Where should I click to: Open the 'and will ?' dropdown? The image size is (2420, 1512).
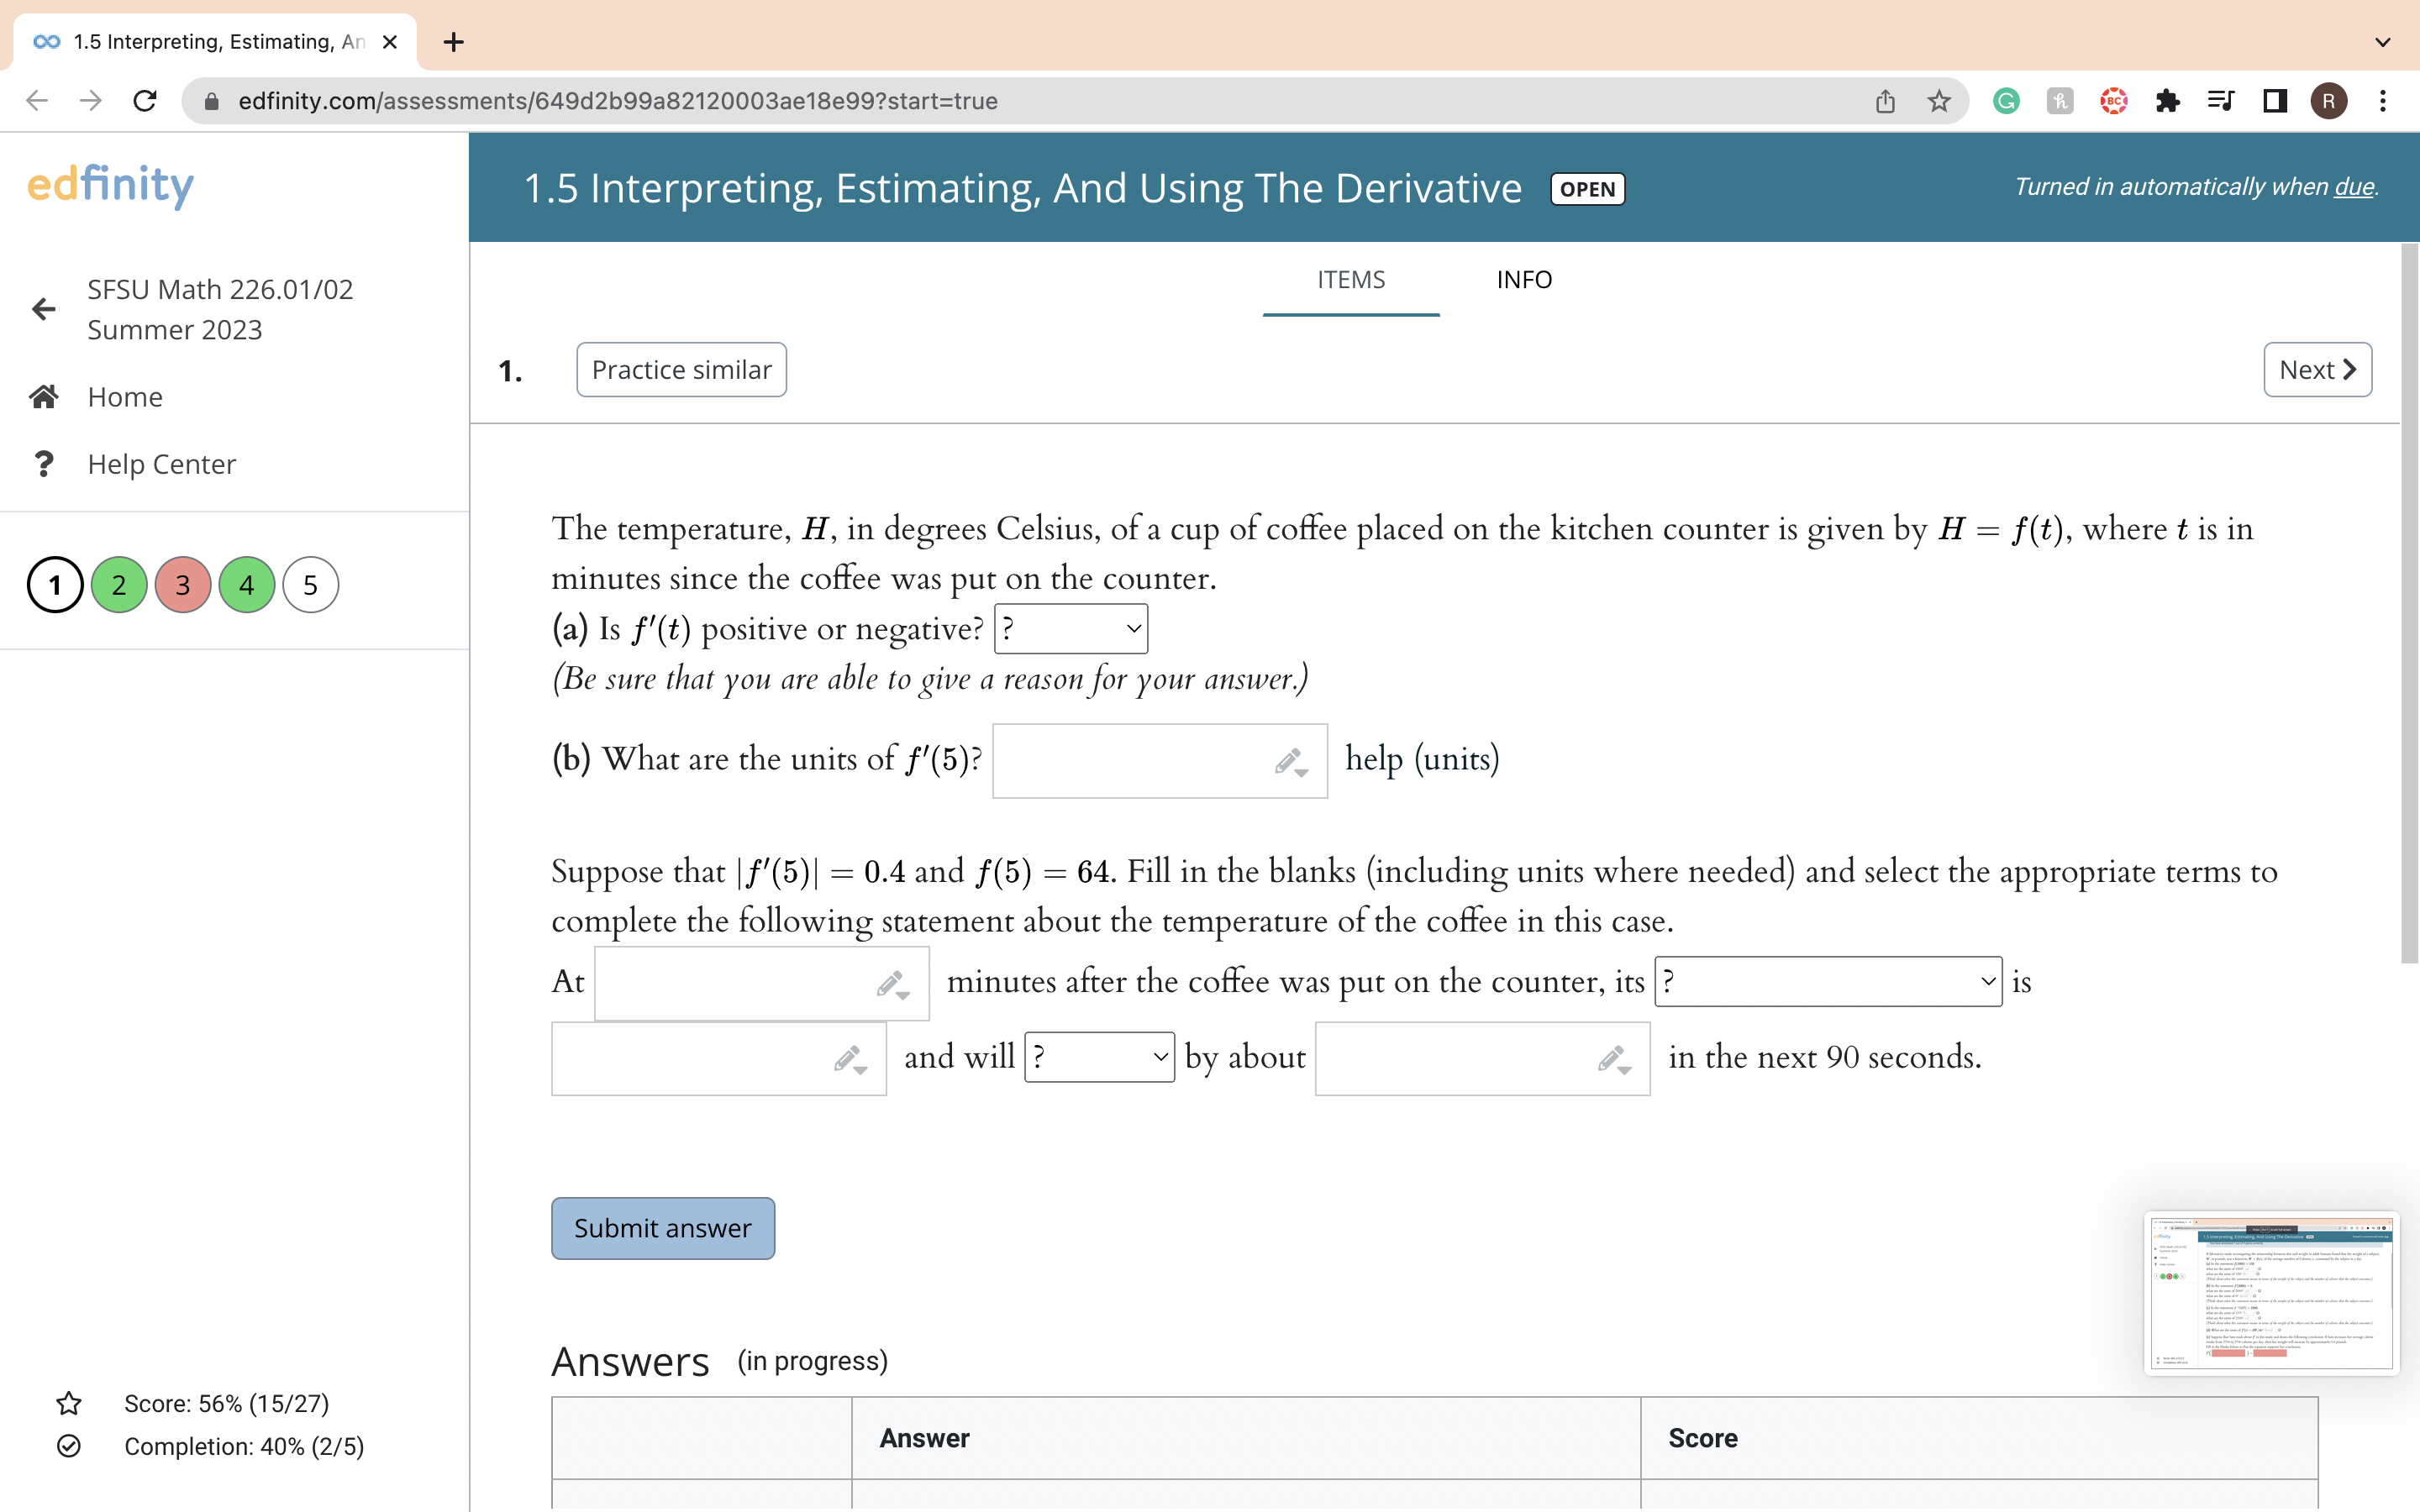click(x=1098, y=1057)
